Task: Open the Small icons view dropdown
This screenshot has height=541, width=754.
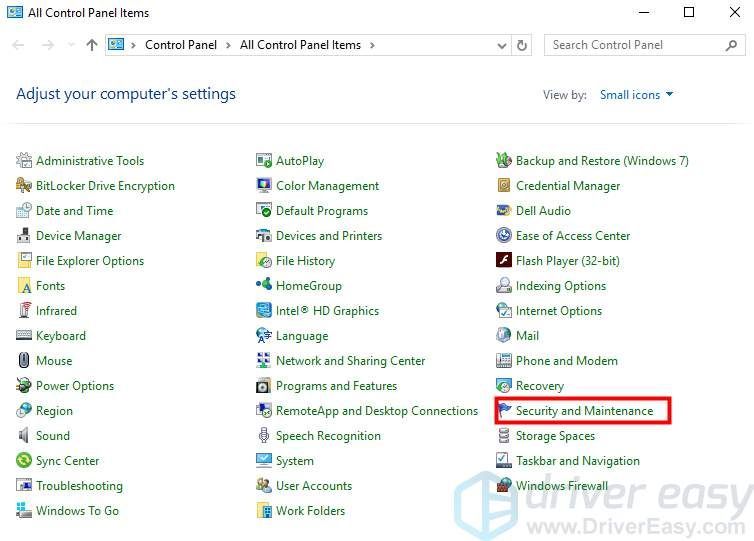Action: (x=636, y=95)
